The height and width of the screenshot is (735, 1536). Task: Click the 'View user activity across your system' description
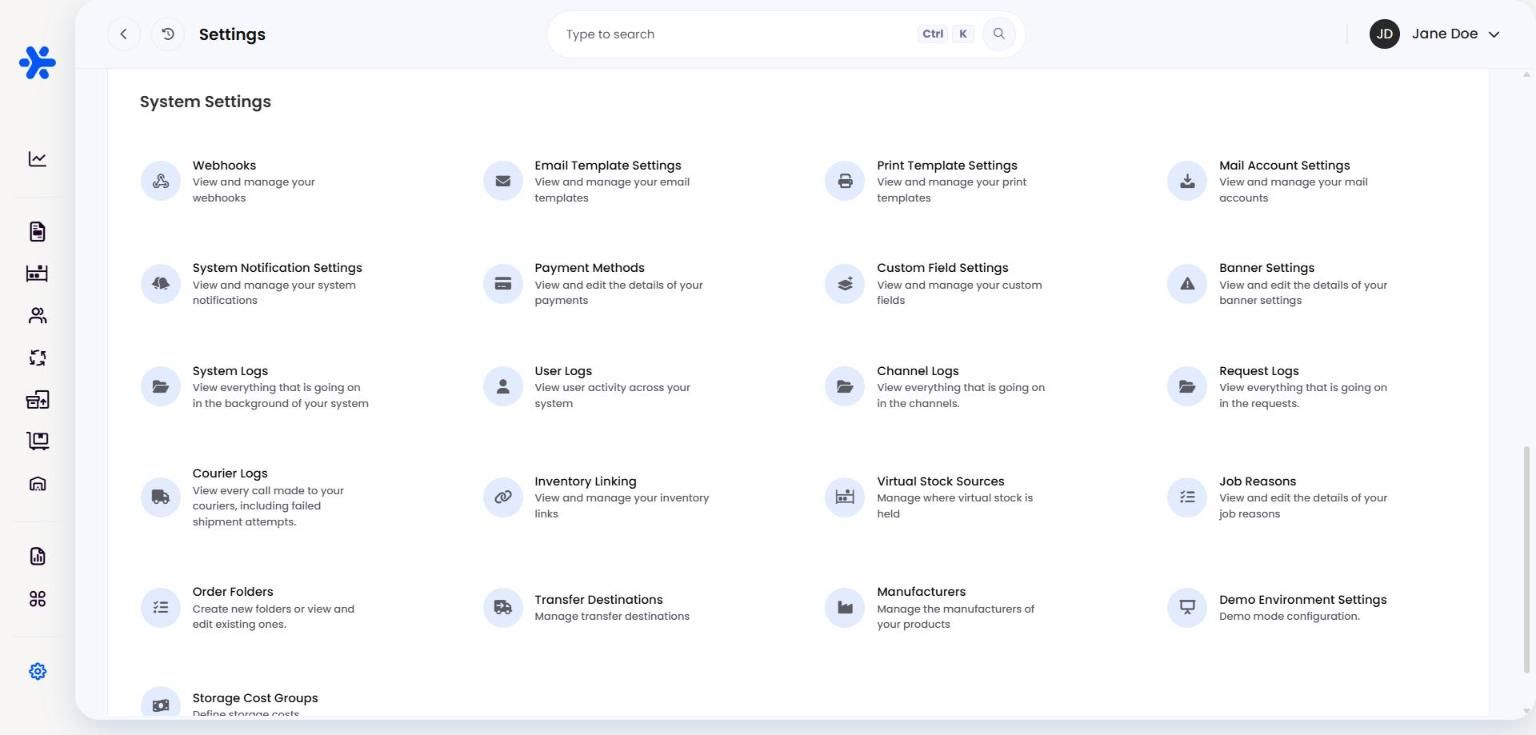[x=612, y=395]
